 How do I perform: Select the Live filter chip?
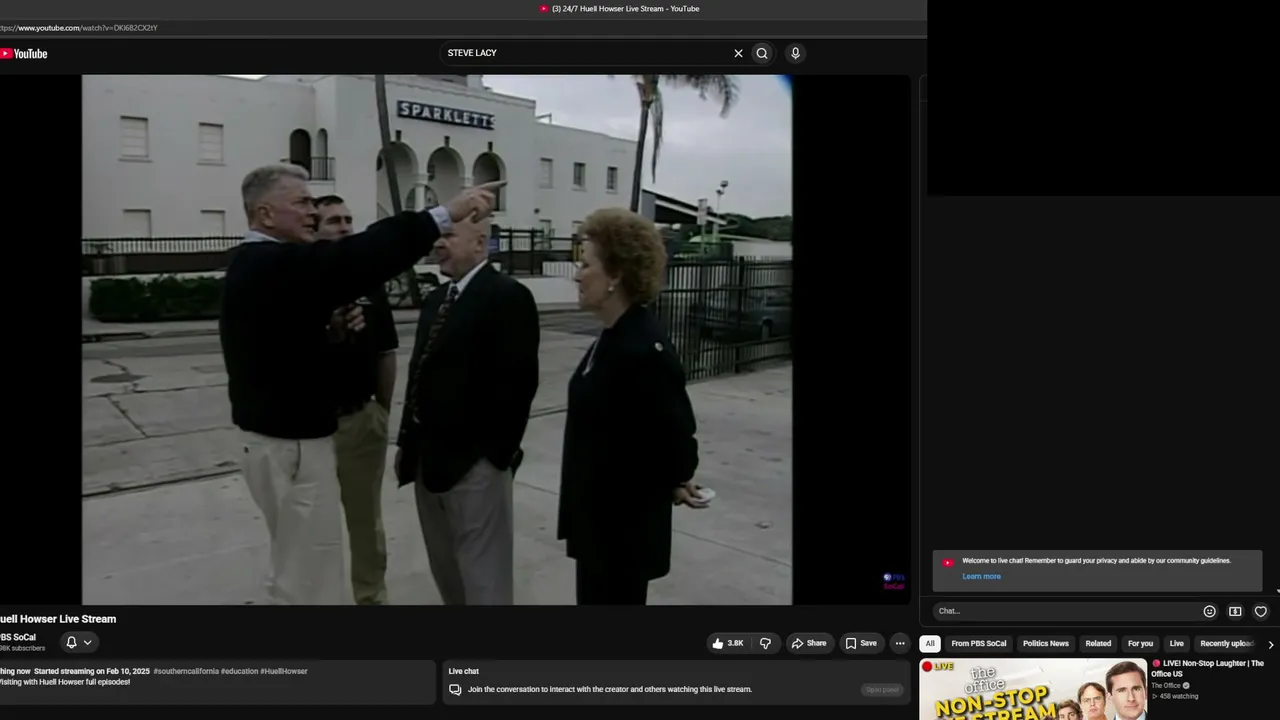pyautogui.click(x=1177, y=644)
